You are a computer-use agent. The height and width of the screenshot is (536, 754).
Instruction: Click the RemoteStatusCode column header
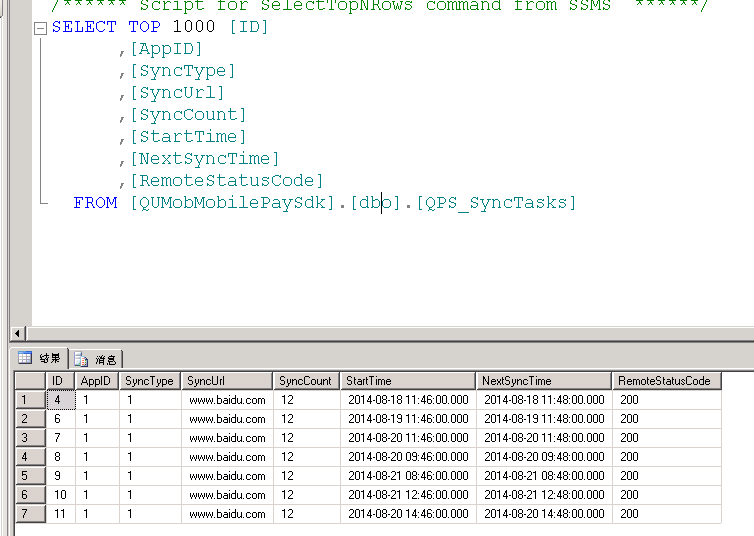(665, 381)
